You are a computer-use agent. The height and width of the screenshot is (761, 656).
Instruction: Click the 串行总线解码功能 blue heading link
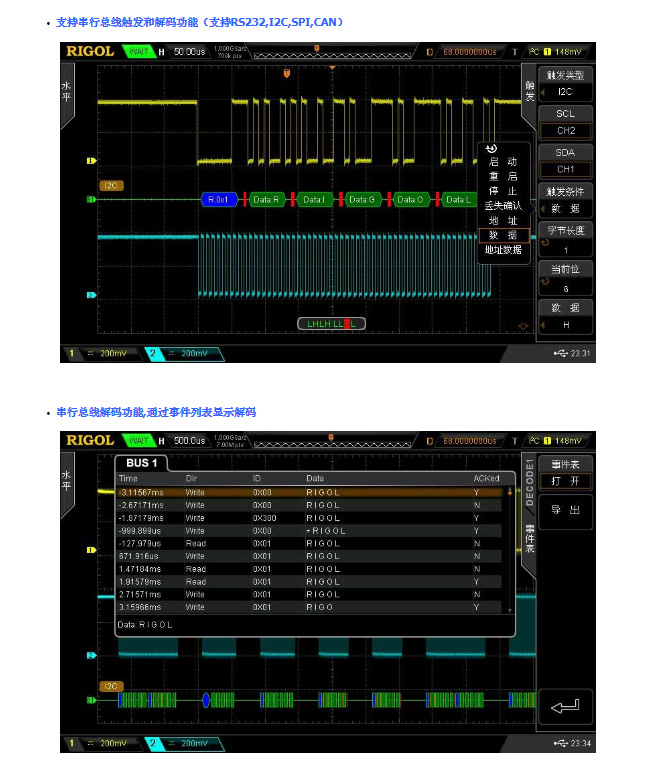[x=156, y=412]
